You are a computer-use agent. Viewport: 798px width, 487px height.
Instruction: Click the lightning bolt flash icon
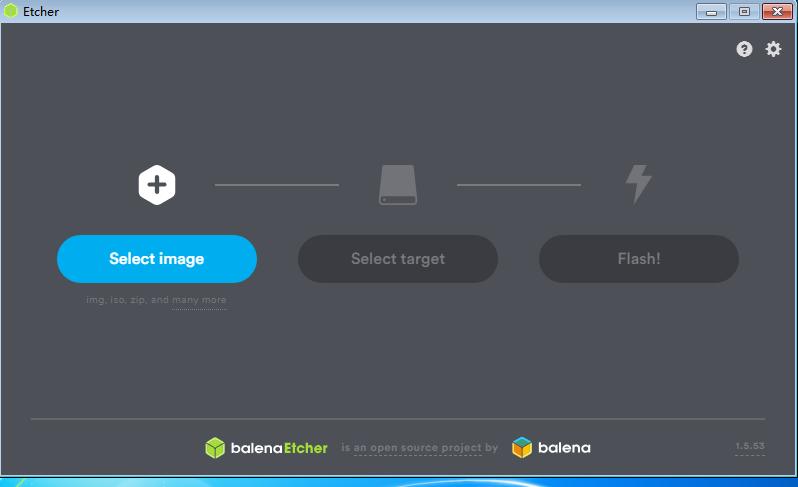click(638, 184)
